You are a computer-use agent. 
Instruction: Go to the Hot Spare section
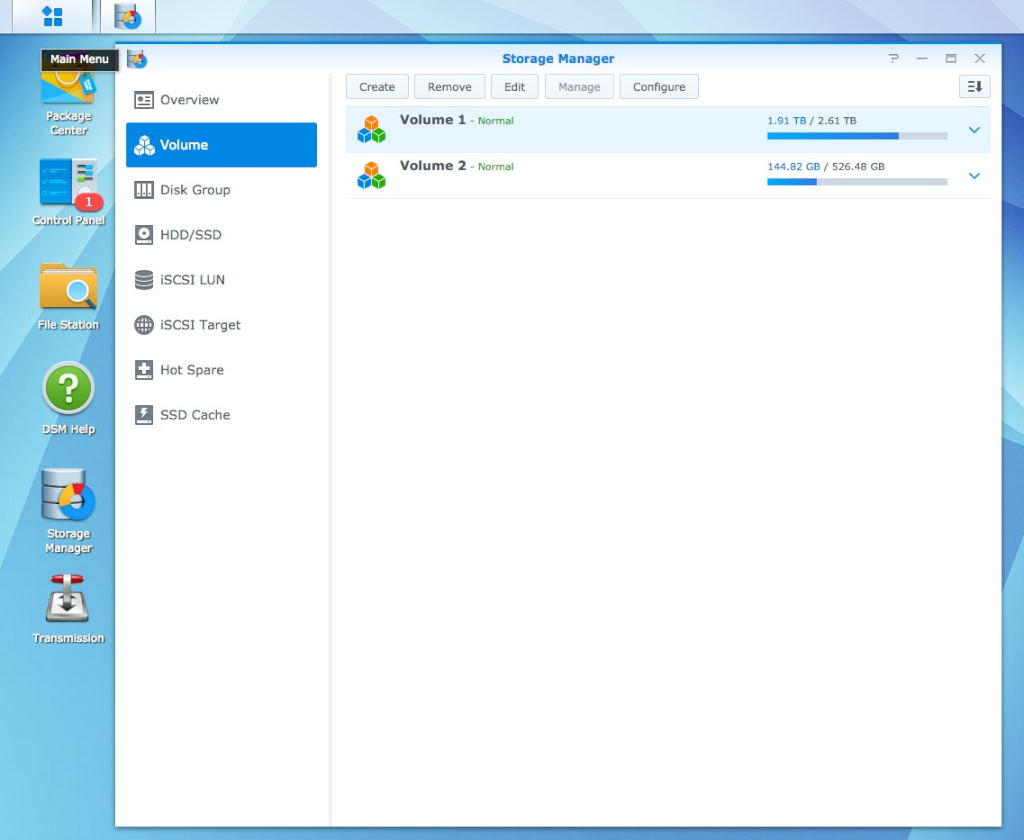[221, 370]
